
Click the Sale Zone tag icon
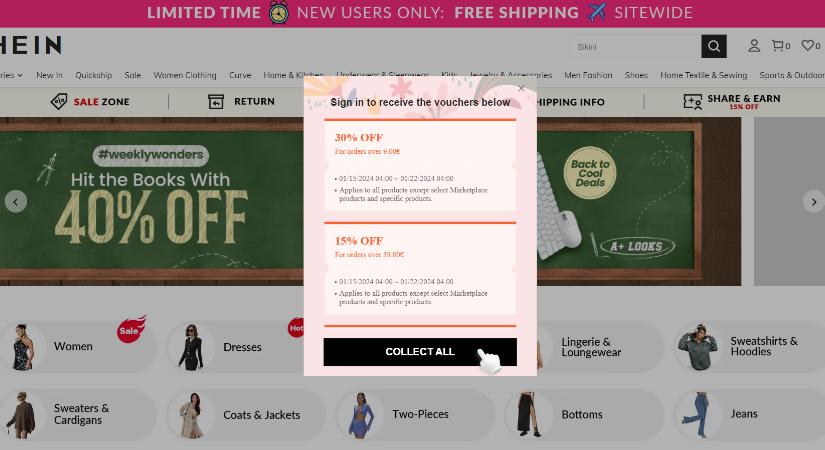58,101
